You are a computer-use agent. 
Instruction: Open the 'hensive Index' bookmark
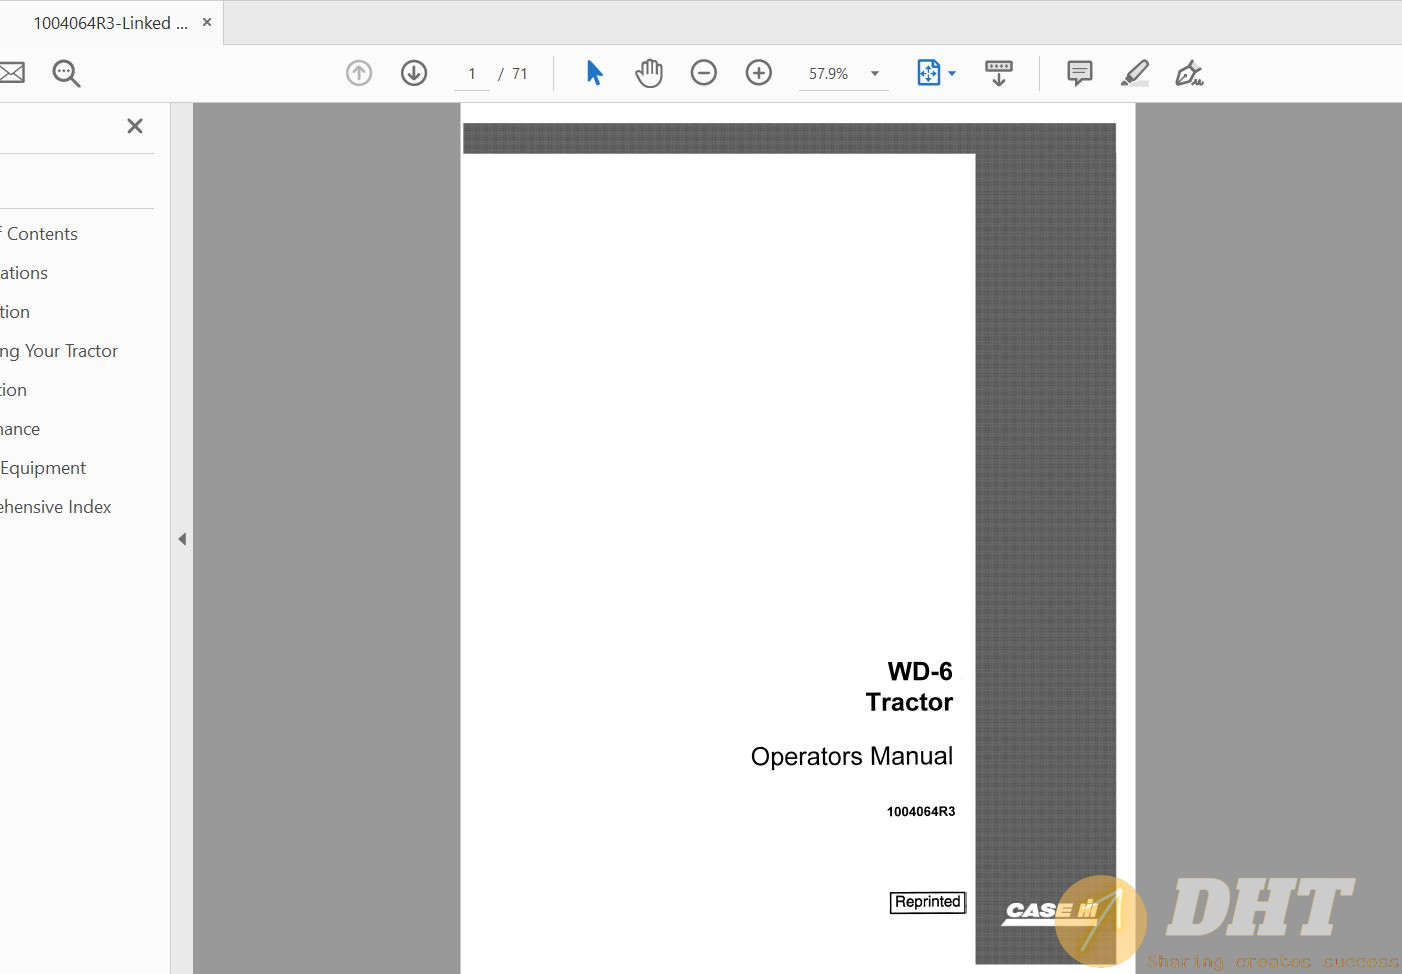tap(56, 507)
